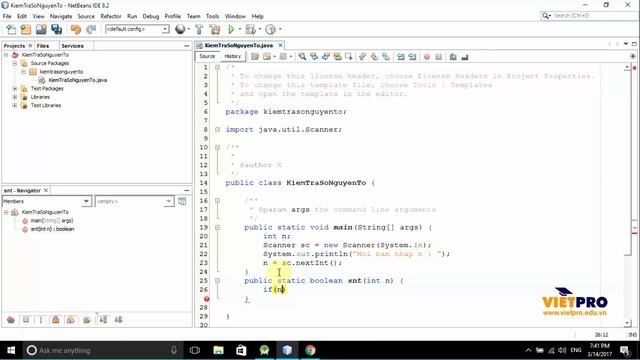The height and width of the screenshot is (360, 640).
Task: Click the Clean and Build Project icon
Action: pos(215,29)
